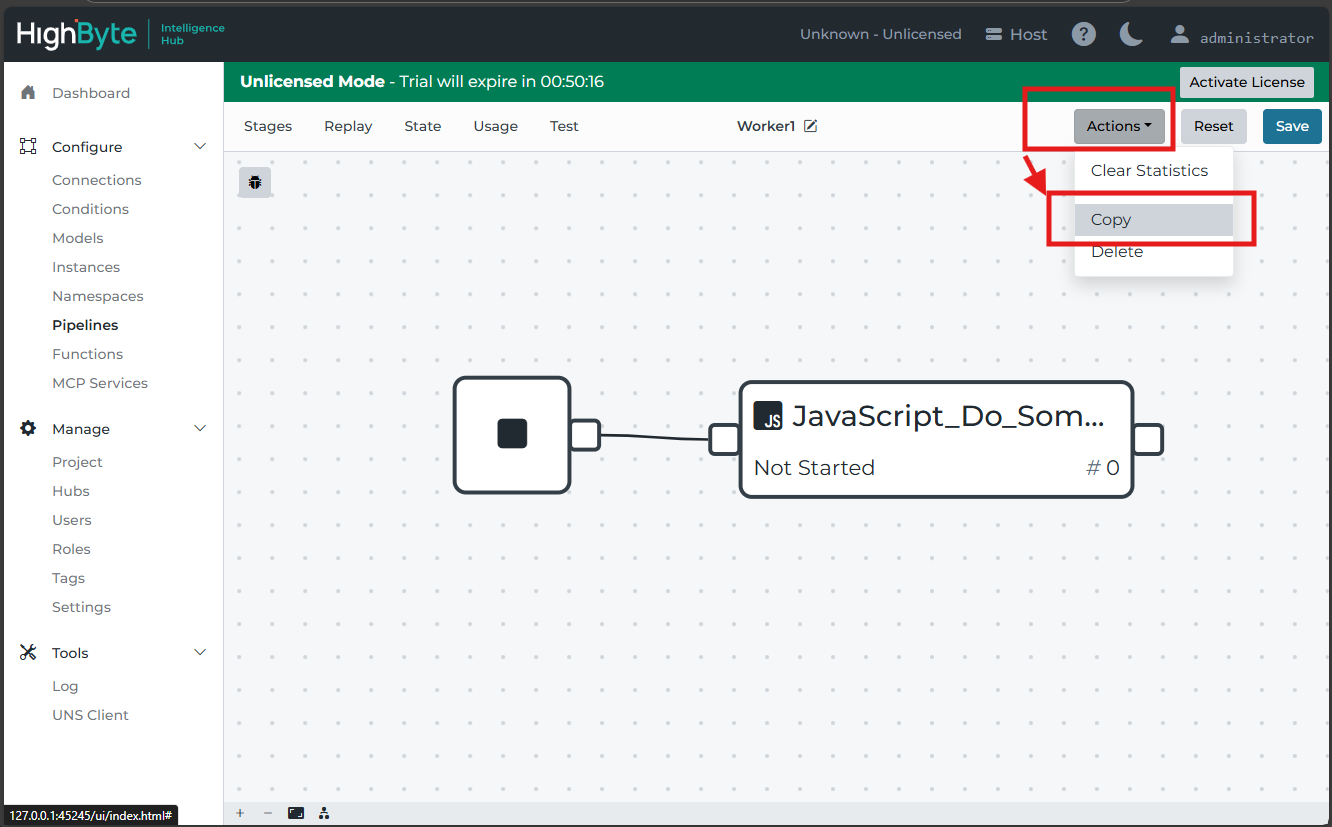Toggle dark mode with the moon icon
Screen dimensions: 1332x827
(1131, 35)
